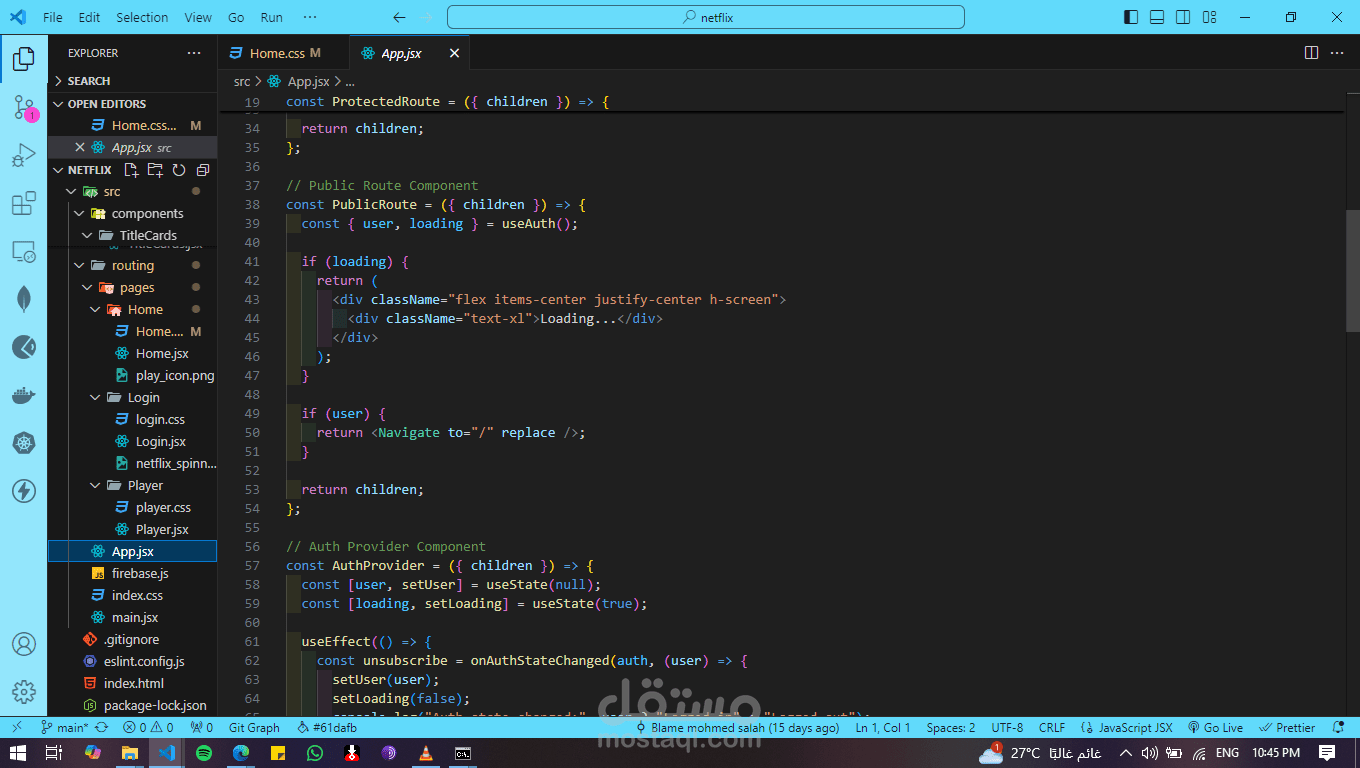Open the Explorer view in activity bar
Viewport: 1360px width, 768px height.
click(x=24, y=60)
